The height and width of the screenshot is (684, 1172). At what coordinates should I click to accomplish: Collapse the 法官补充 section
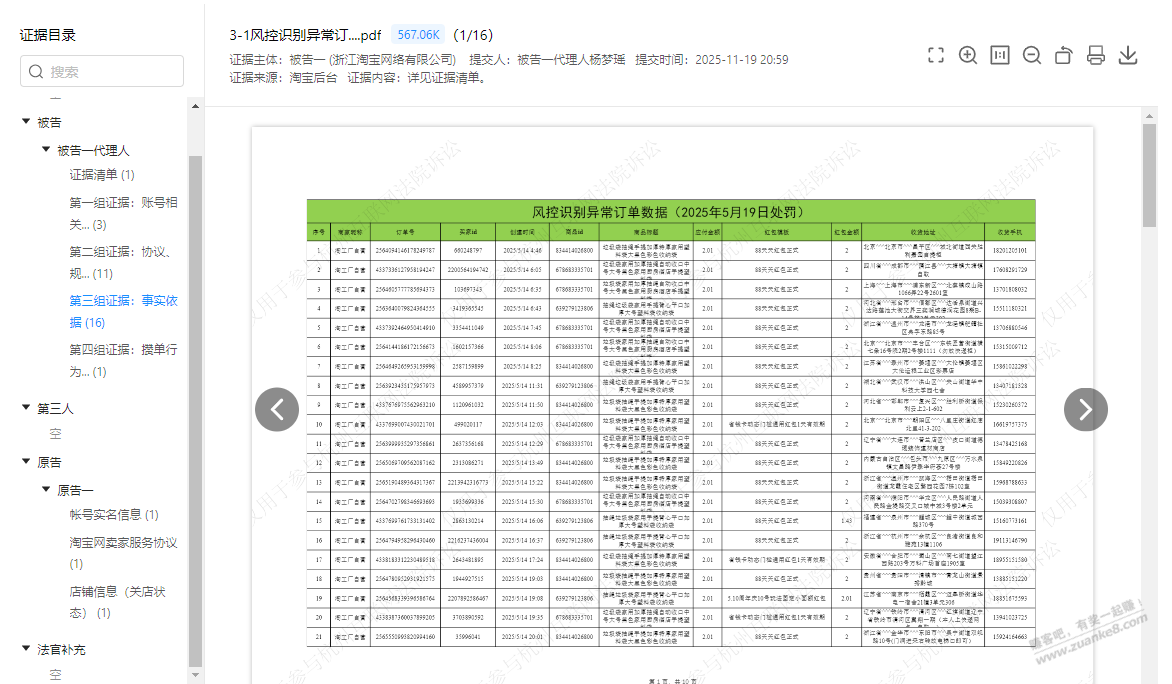(x=26, y=649)
